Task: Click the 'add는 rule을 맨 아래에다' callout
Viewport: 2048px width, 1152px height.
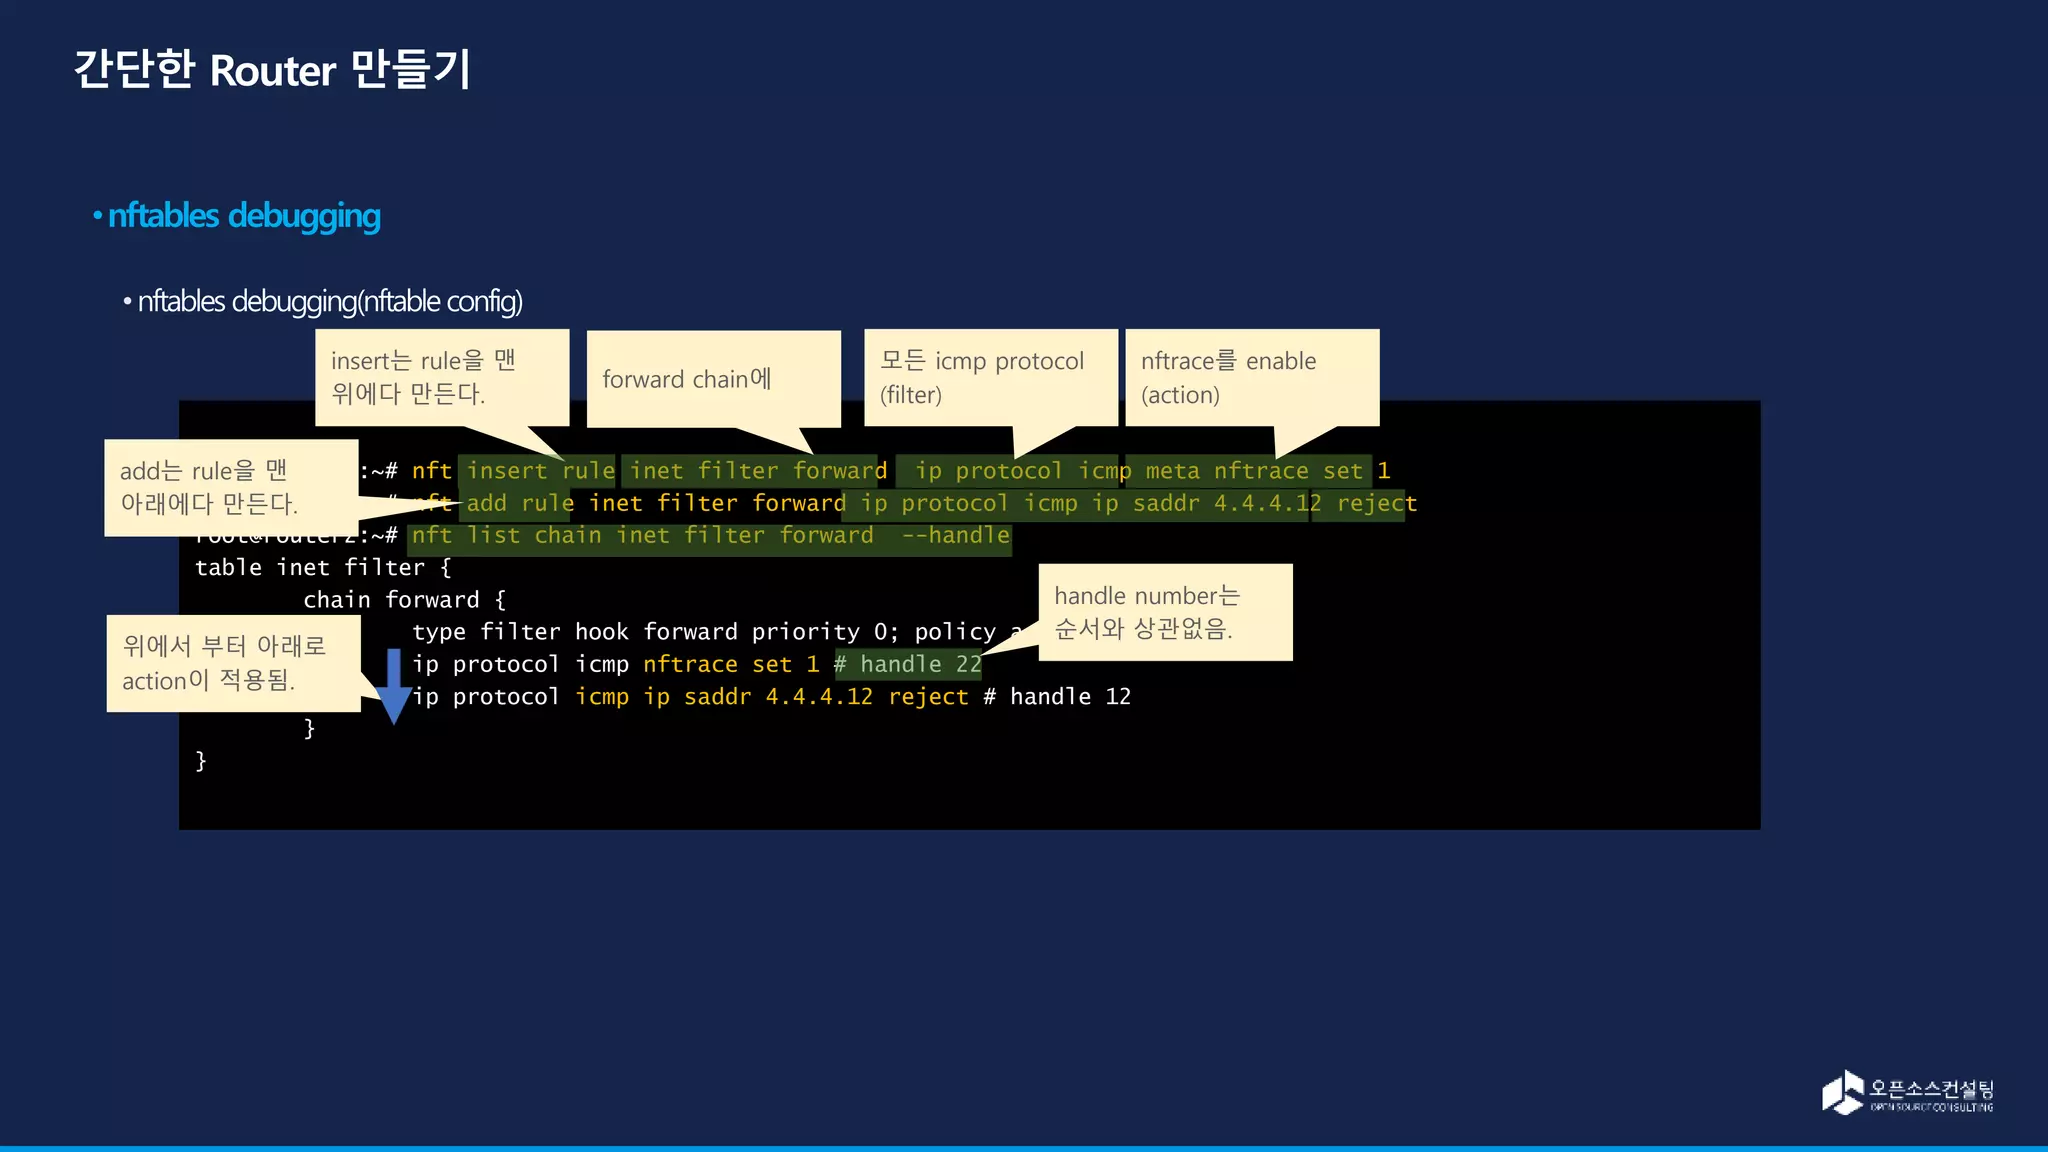Action: point(230,487)
